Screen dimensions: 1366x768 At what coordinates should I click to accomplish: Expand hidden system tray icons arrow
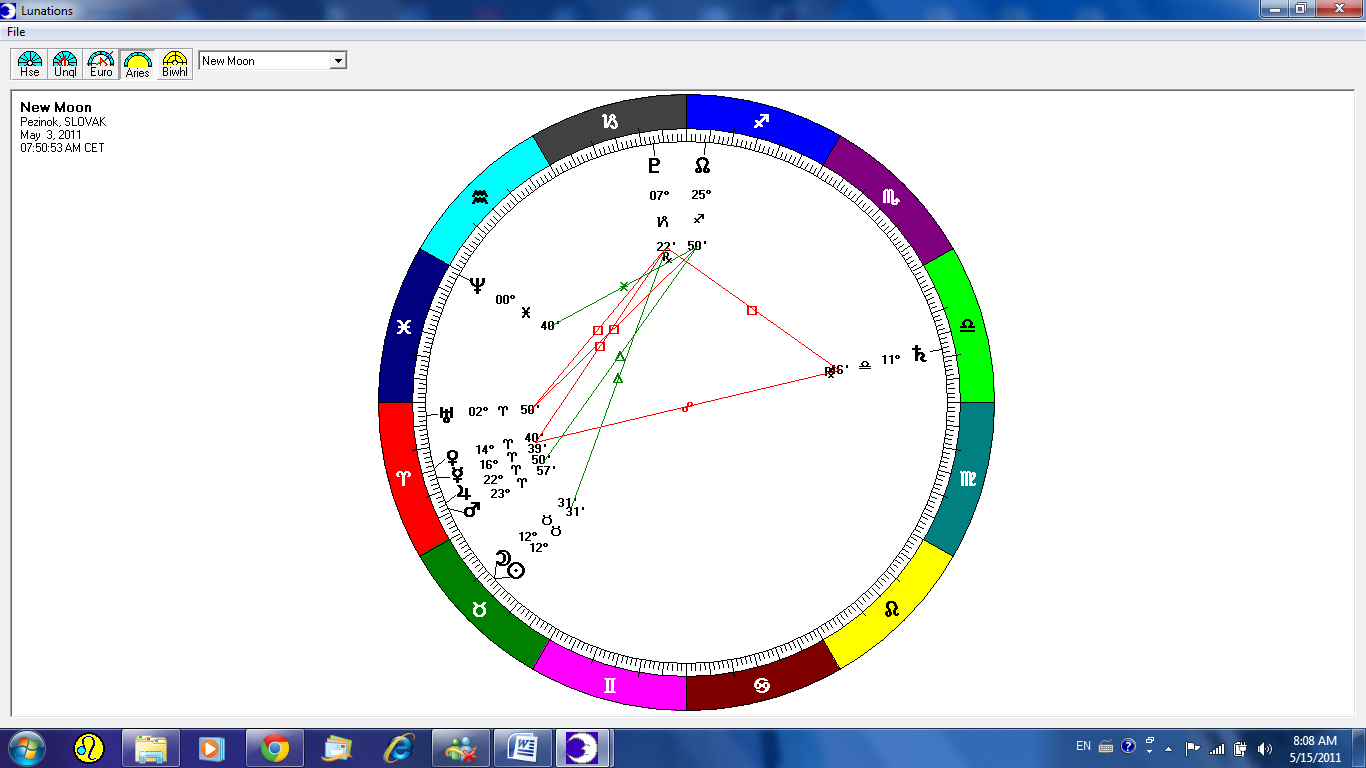pyautogui.click(x=1168, y=748)
